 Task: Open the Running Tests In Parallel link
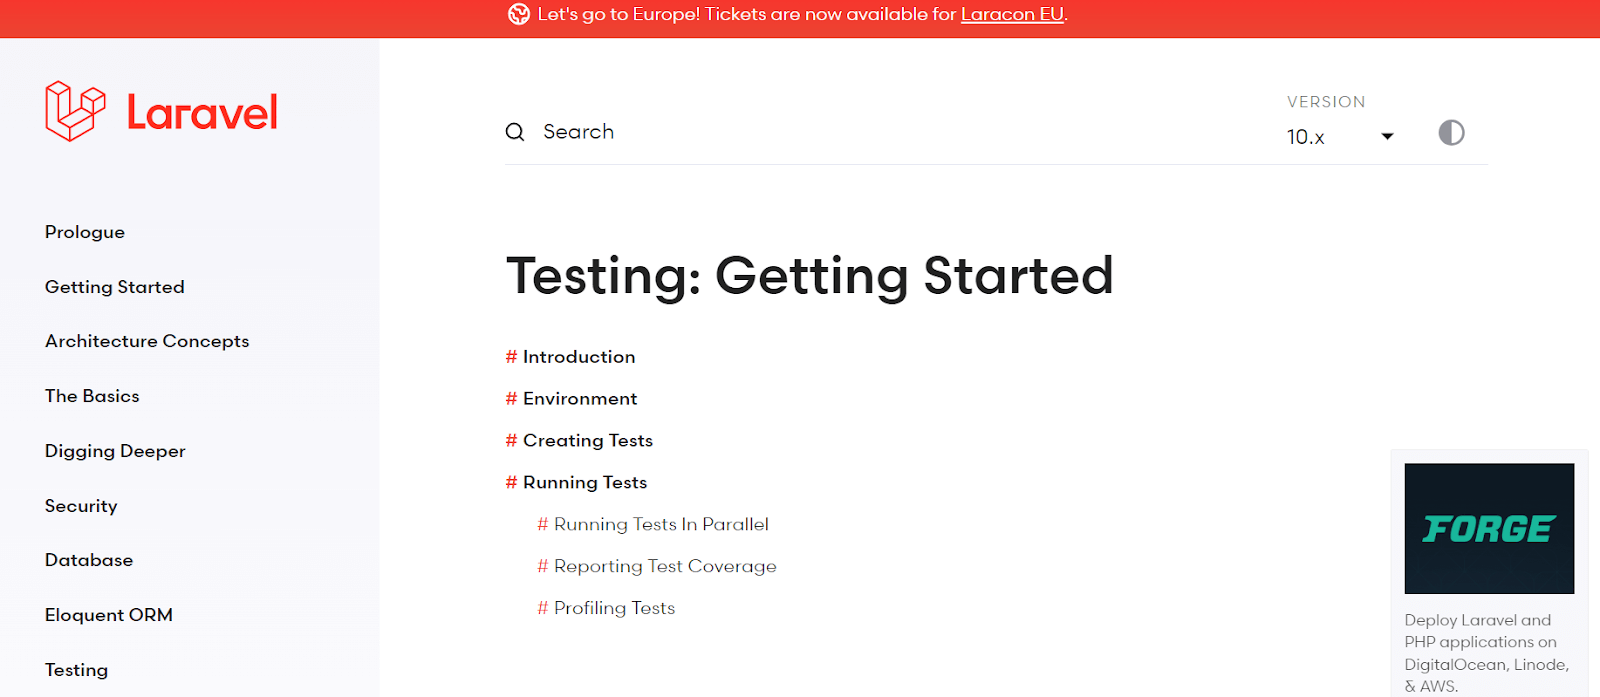point(661,523)
